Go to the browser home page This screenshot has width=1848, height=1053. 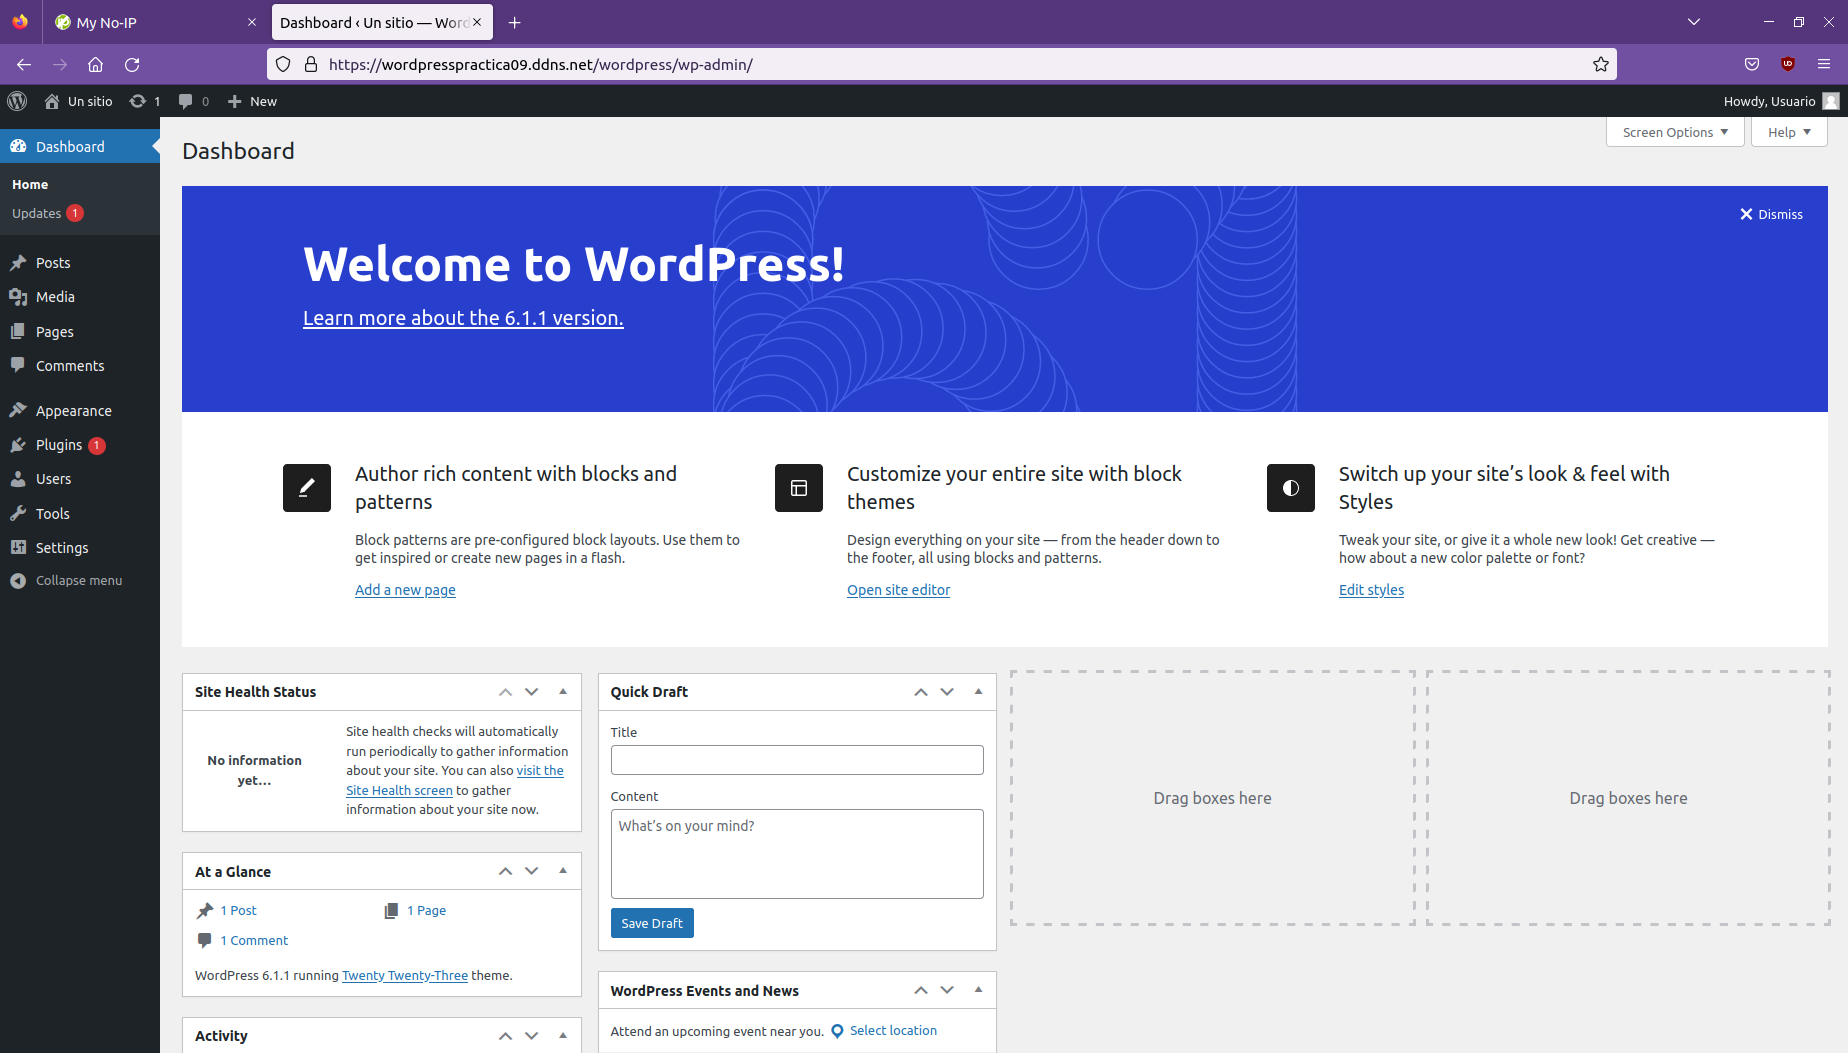click(x=96, y=64)
